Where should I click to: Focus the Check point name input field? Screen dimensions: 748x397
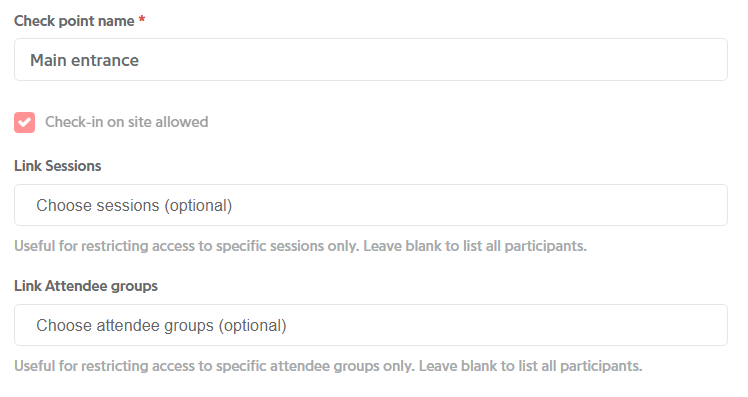(371, 60)
